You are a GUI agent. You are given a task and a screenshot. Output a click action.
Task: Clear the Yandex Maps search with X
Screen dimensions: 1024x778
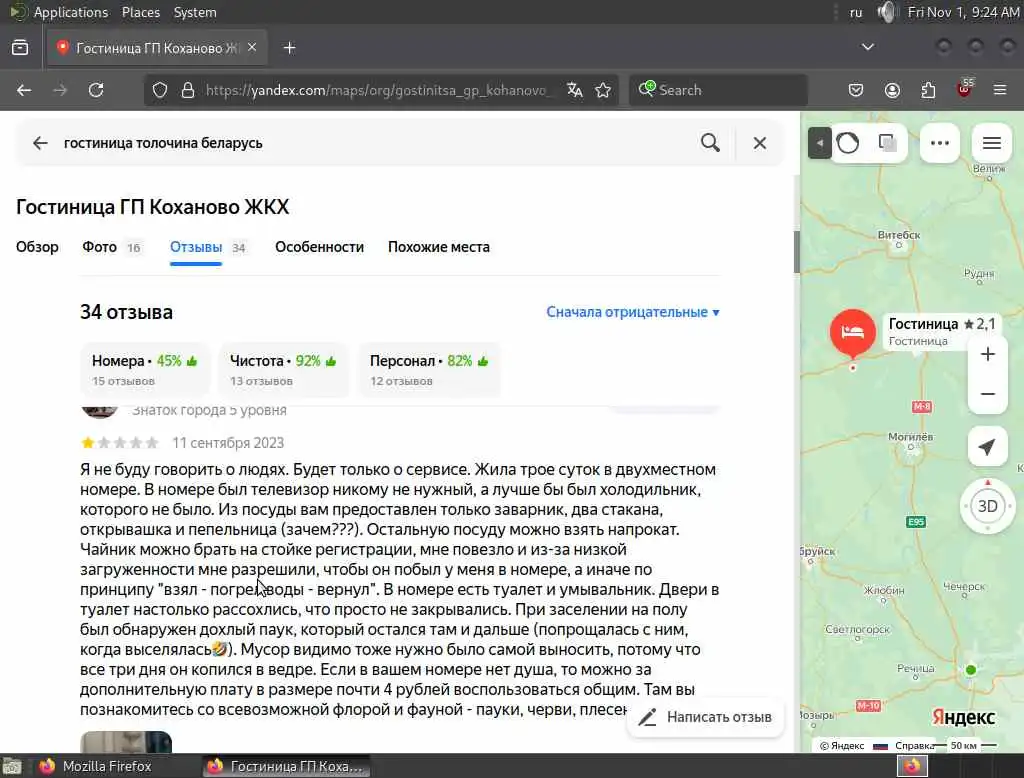pos(760,143)
